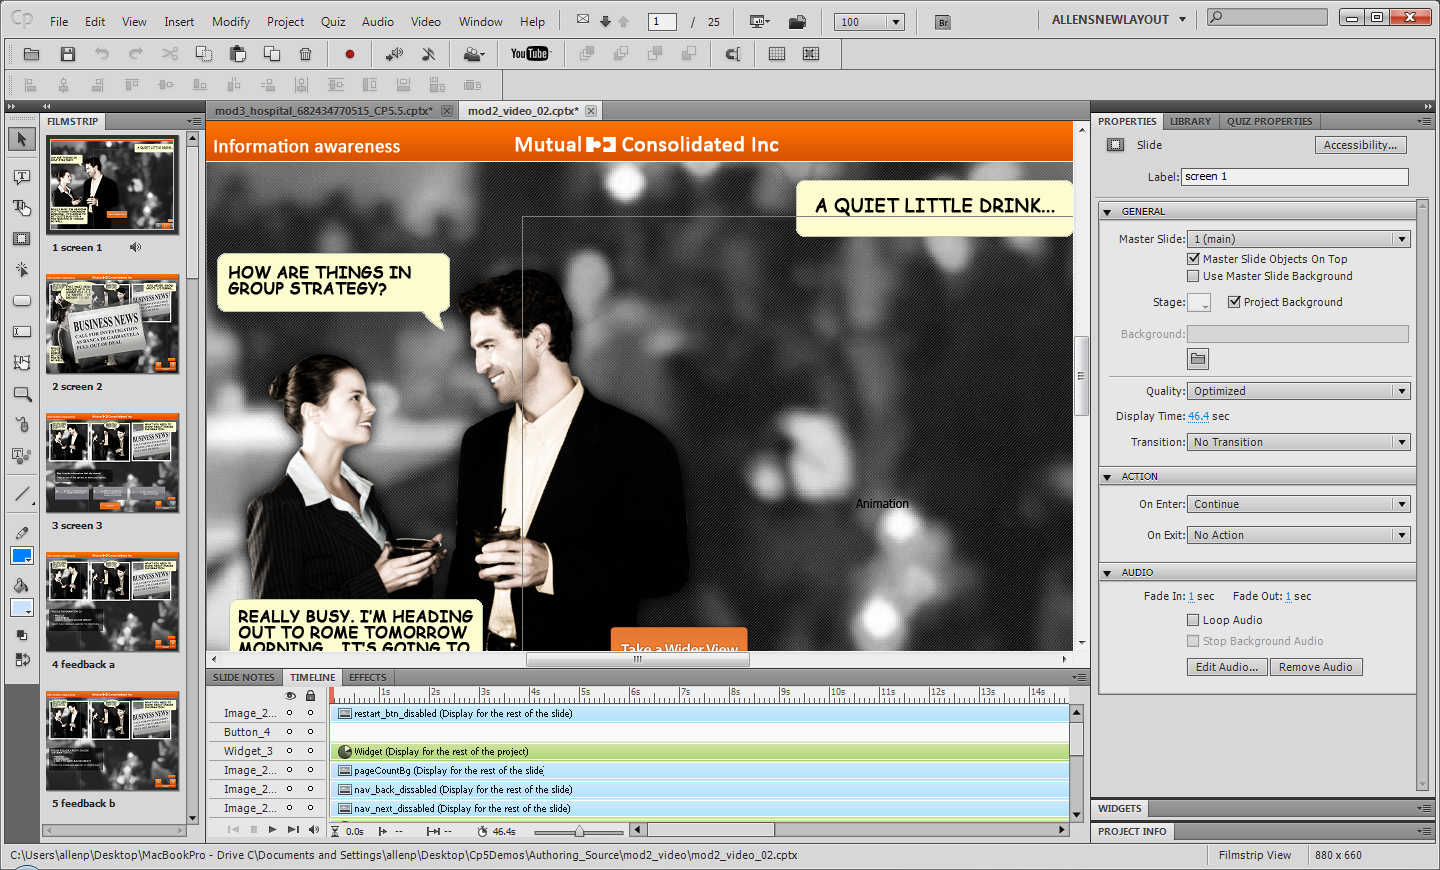
Task: Open the Insert menu
Action: coord(179,22)
